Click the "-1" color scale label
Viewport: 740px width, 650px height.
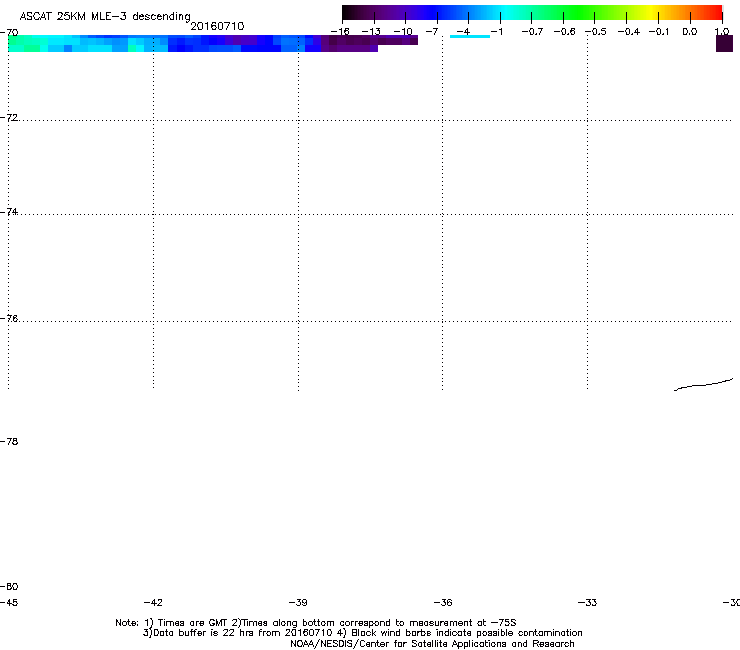point(496,32)
